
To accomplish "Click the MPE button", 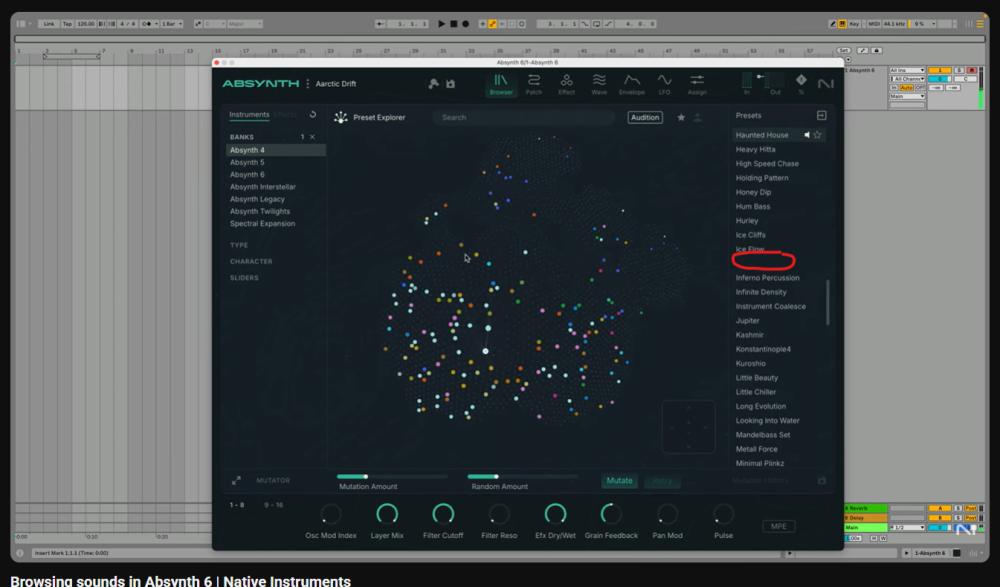I will (x=779, y=526).
